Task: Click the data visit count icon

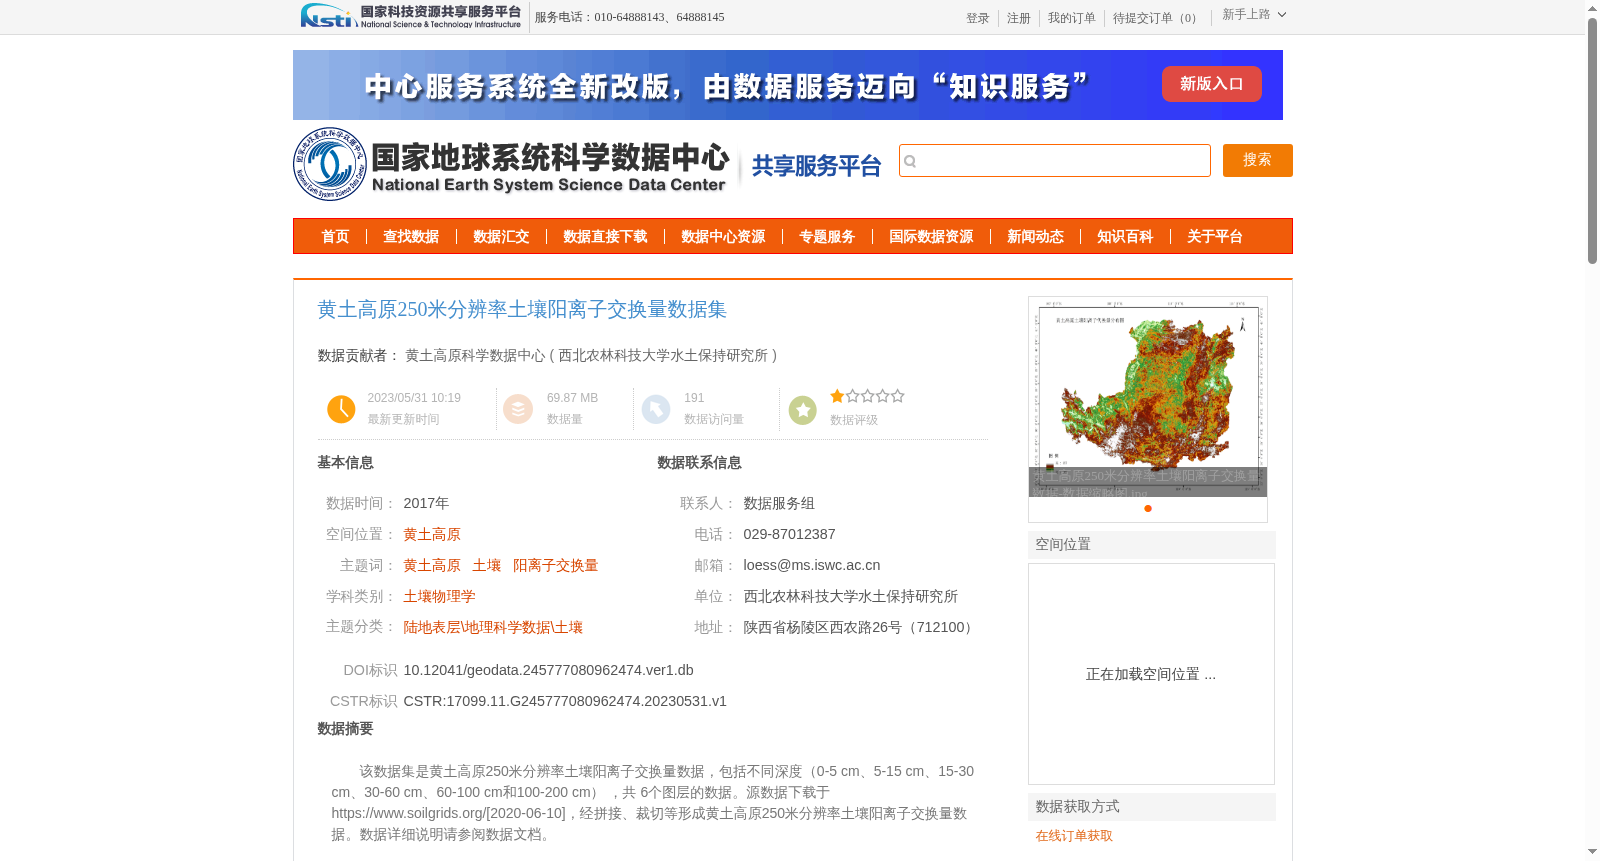Action: coord(656,409)
